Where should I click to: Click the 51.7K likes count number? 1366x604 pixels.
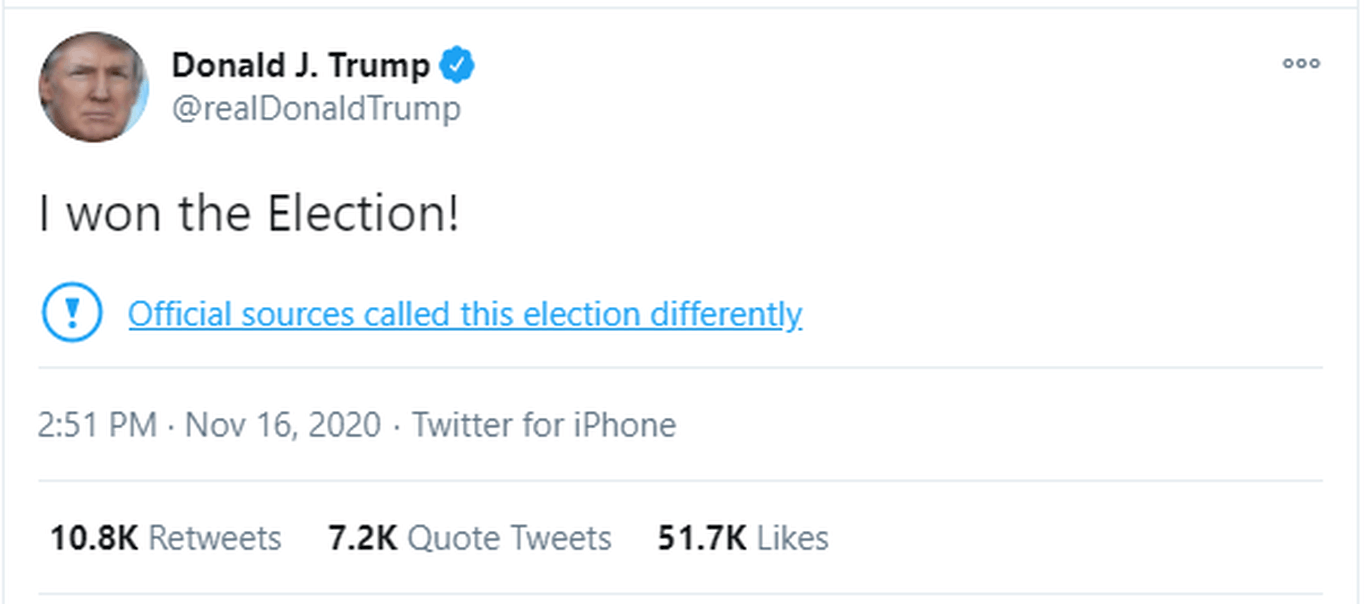click(x=701, y=539)
